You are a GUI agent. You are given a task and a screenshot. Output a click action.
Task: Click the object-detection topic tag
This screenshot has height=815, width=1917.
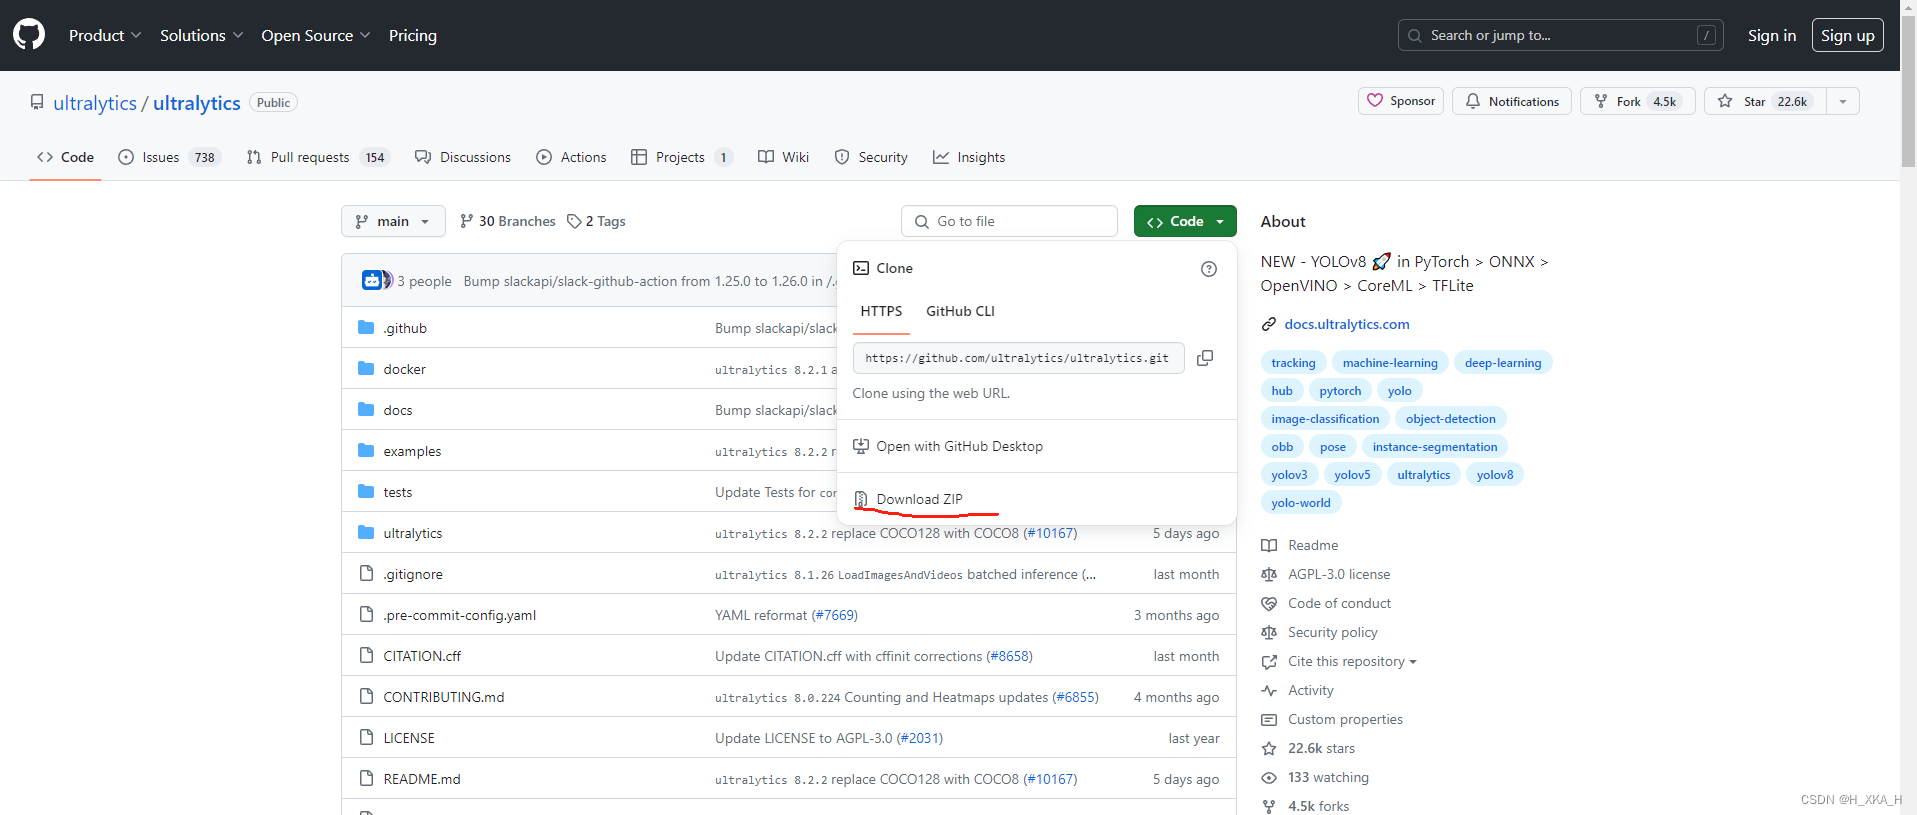1450,419
